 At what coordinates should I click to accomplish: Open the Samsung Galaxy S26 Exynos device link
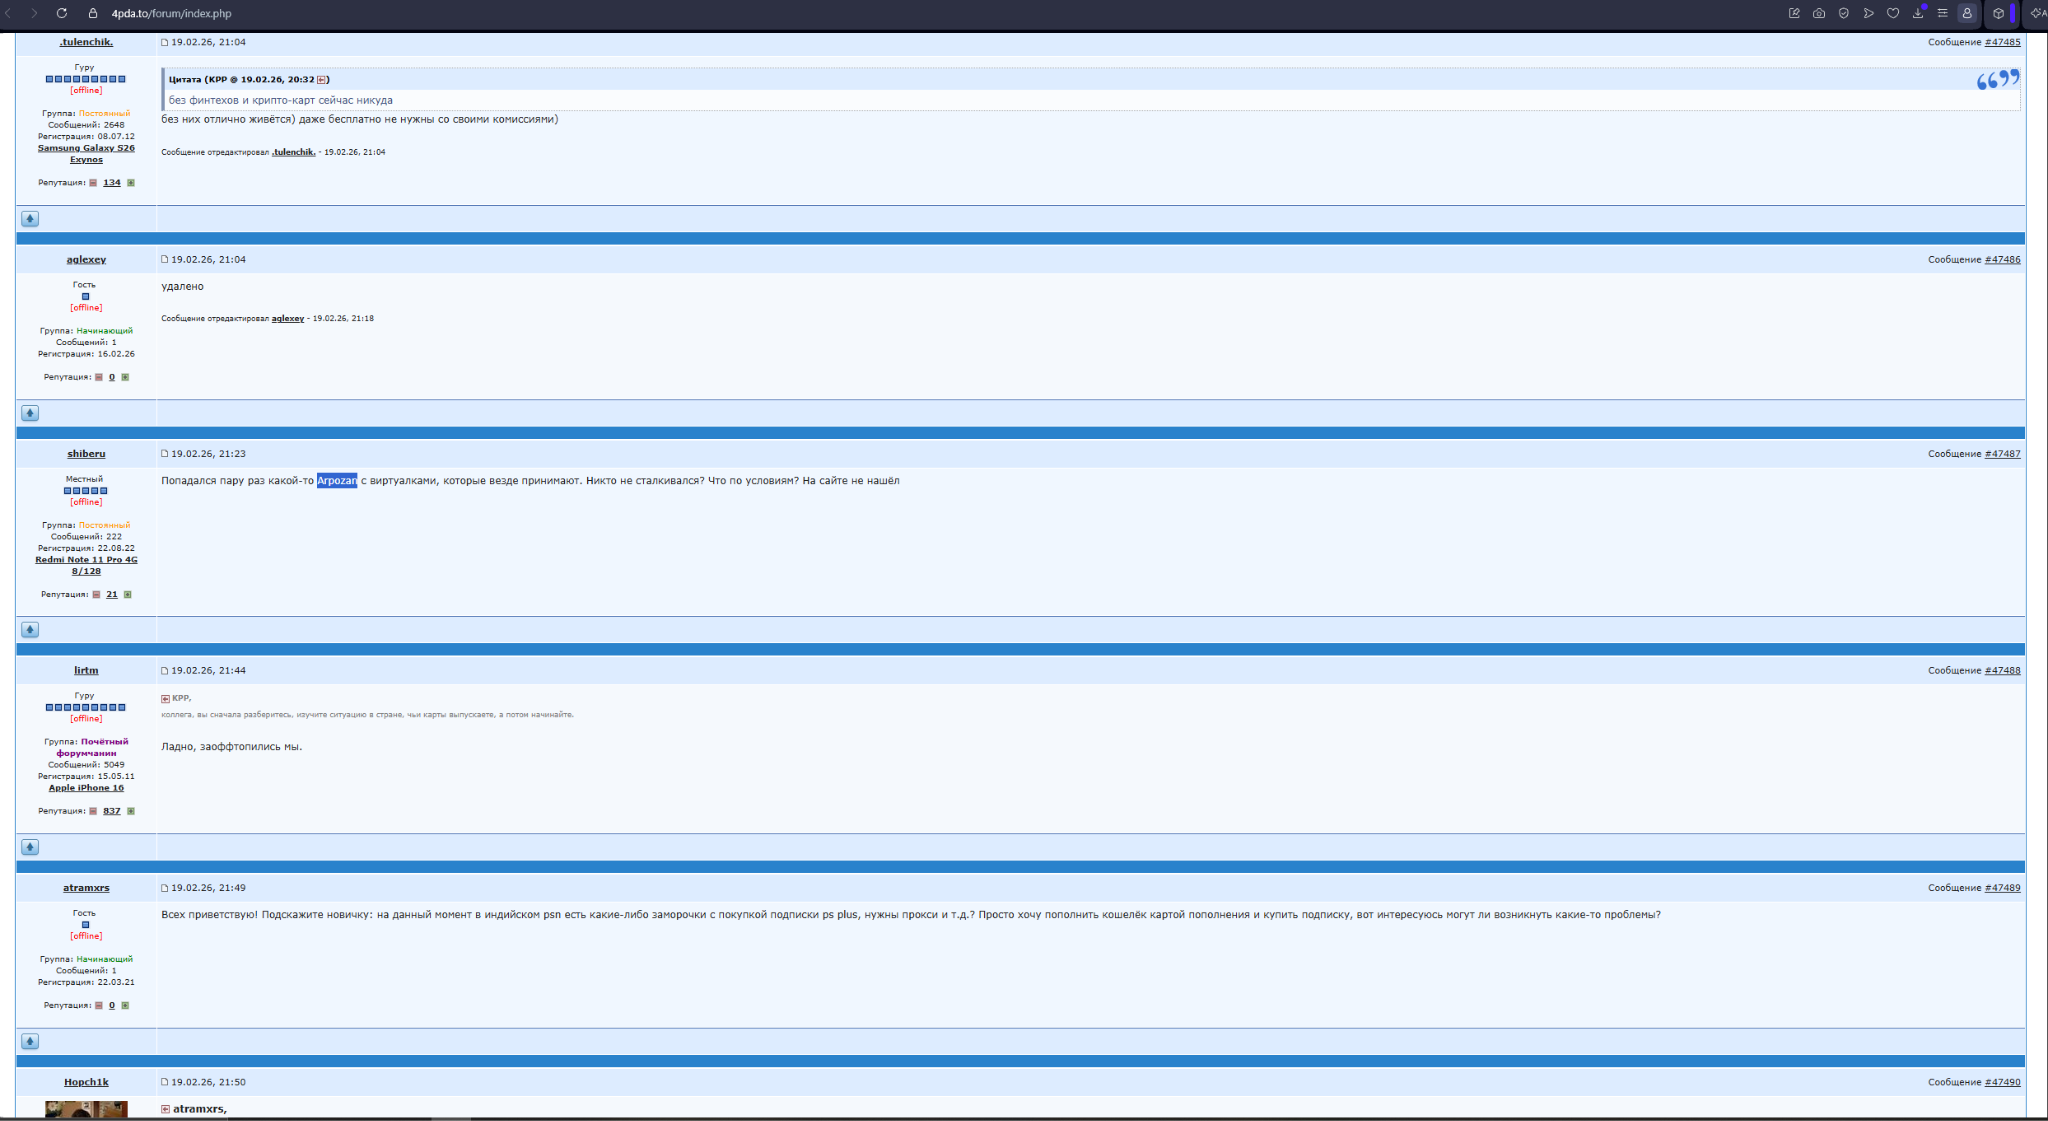tap(86, 154)
